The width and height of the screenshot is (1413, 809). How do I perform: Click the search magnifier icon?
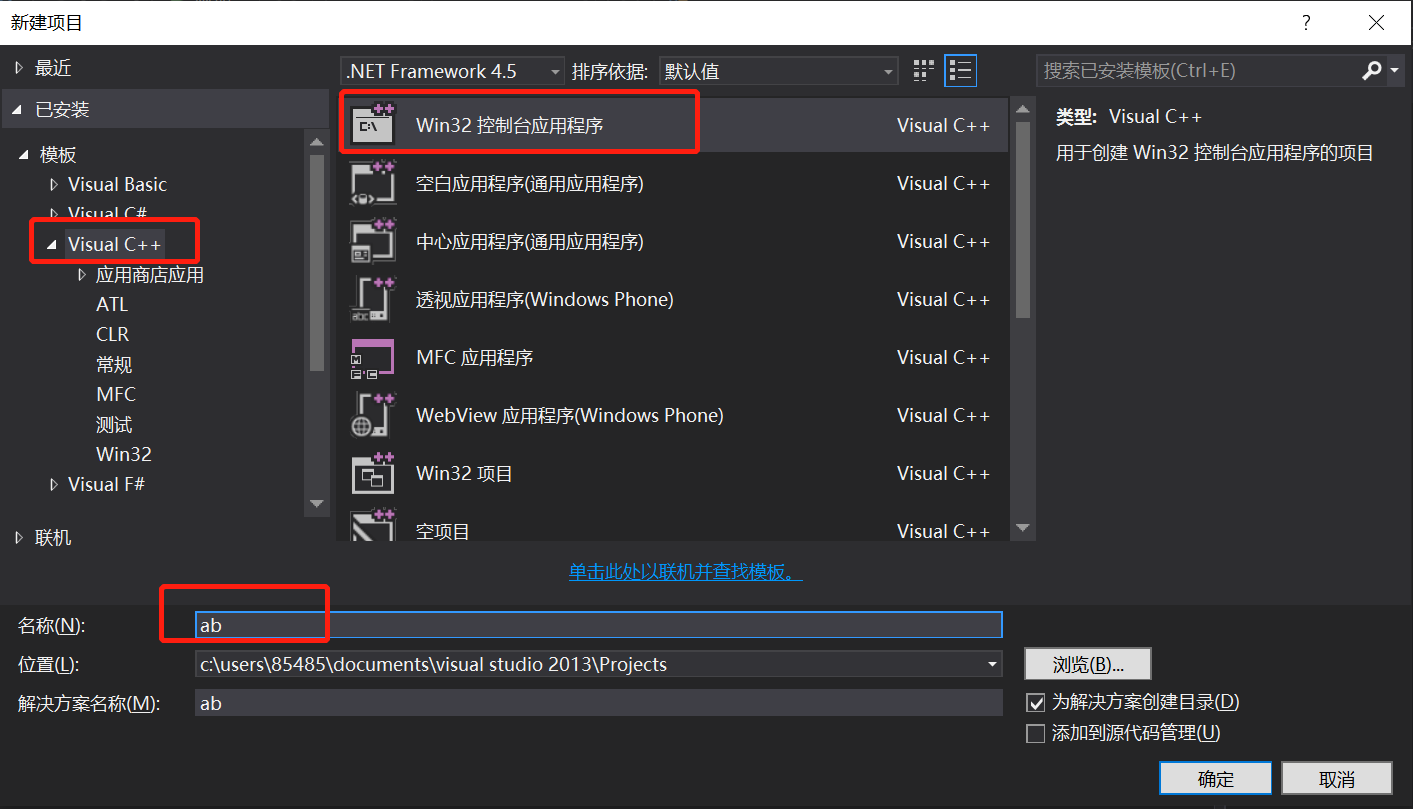click(x=1371, y=70)
